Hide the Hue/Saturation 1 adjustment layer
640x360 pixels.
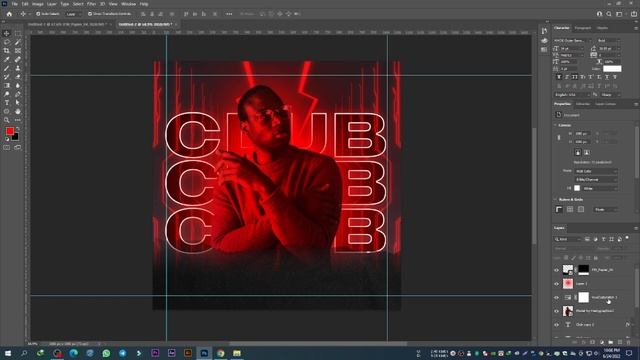pyautogui.click(x=556, y=298)
